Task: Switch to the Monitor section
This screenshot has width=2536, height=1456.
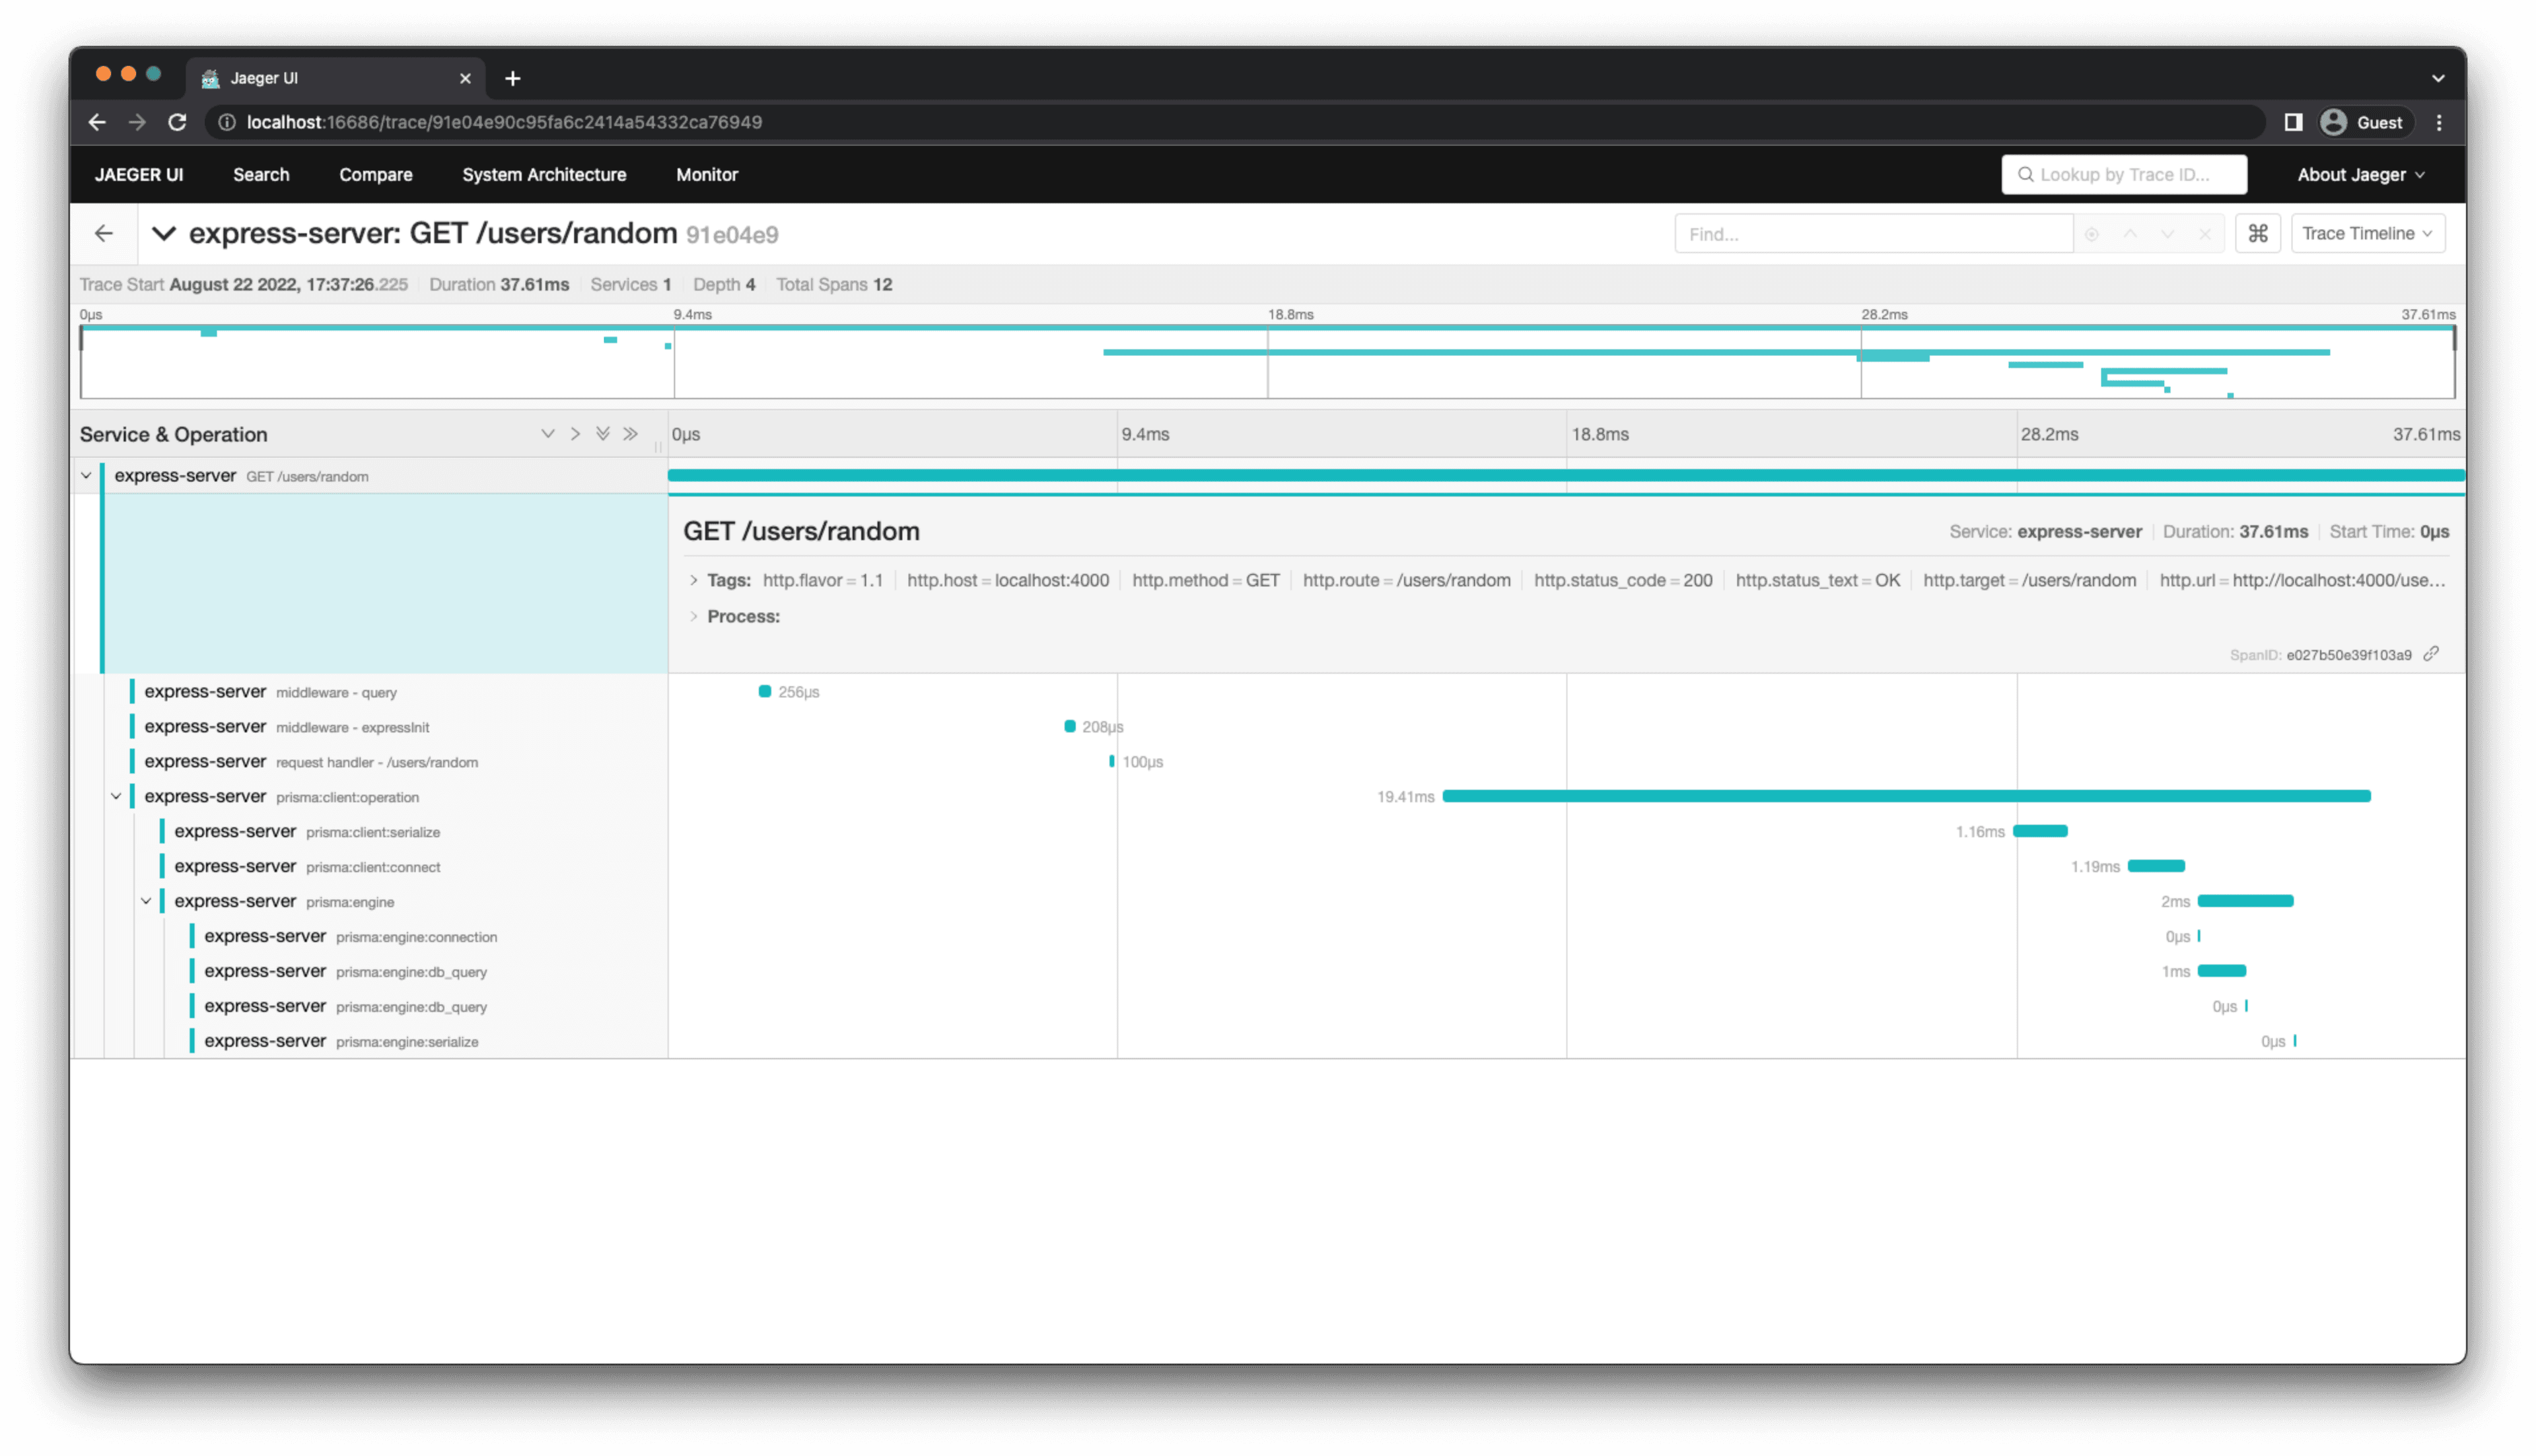Action: 707,174
